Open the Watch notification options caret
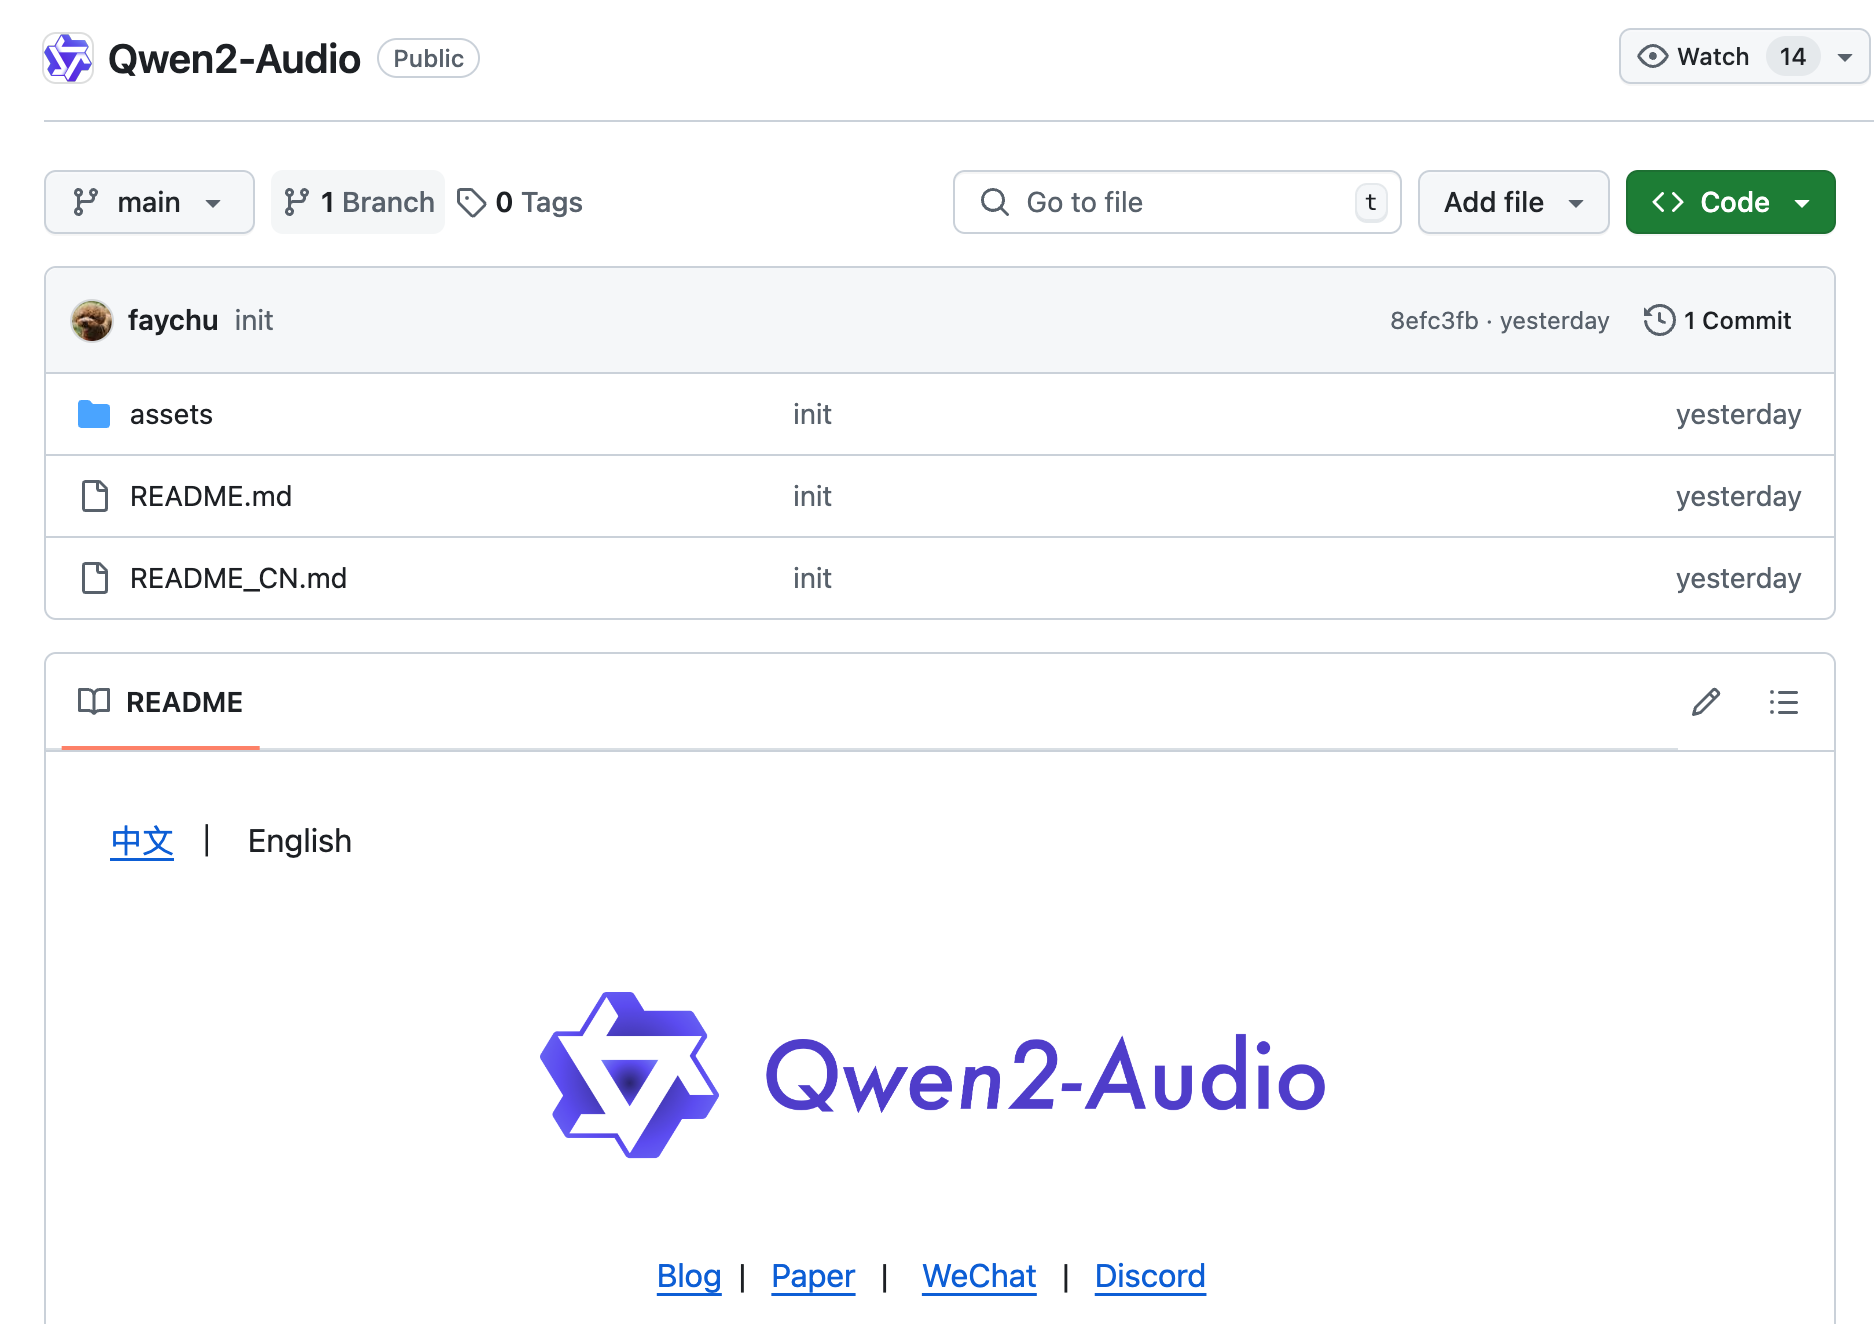This screenshot has height=1324, width=1874. pyautogui.click(x=1845, y=56)
